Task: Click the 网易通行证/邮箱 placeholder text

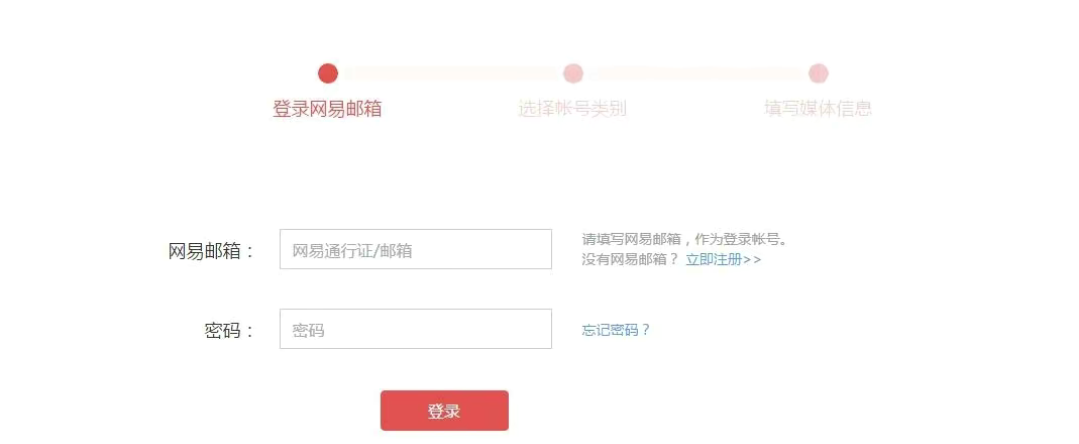Action: (x=352, y=251)
